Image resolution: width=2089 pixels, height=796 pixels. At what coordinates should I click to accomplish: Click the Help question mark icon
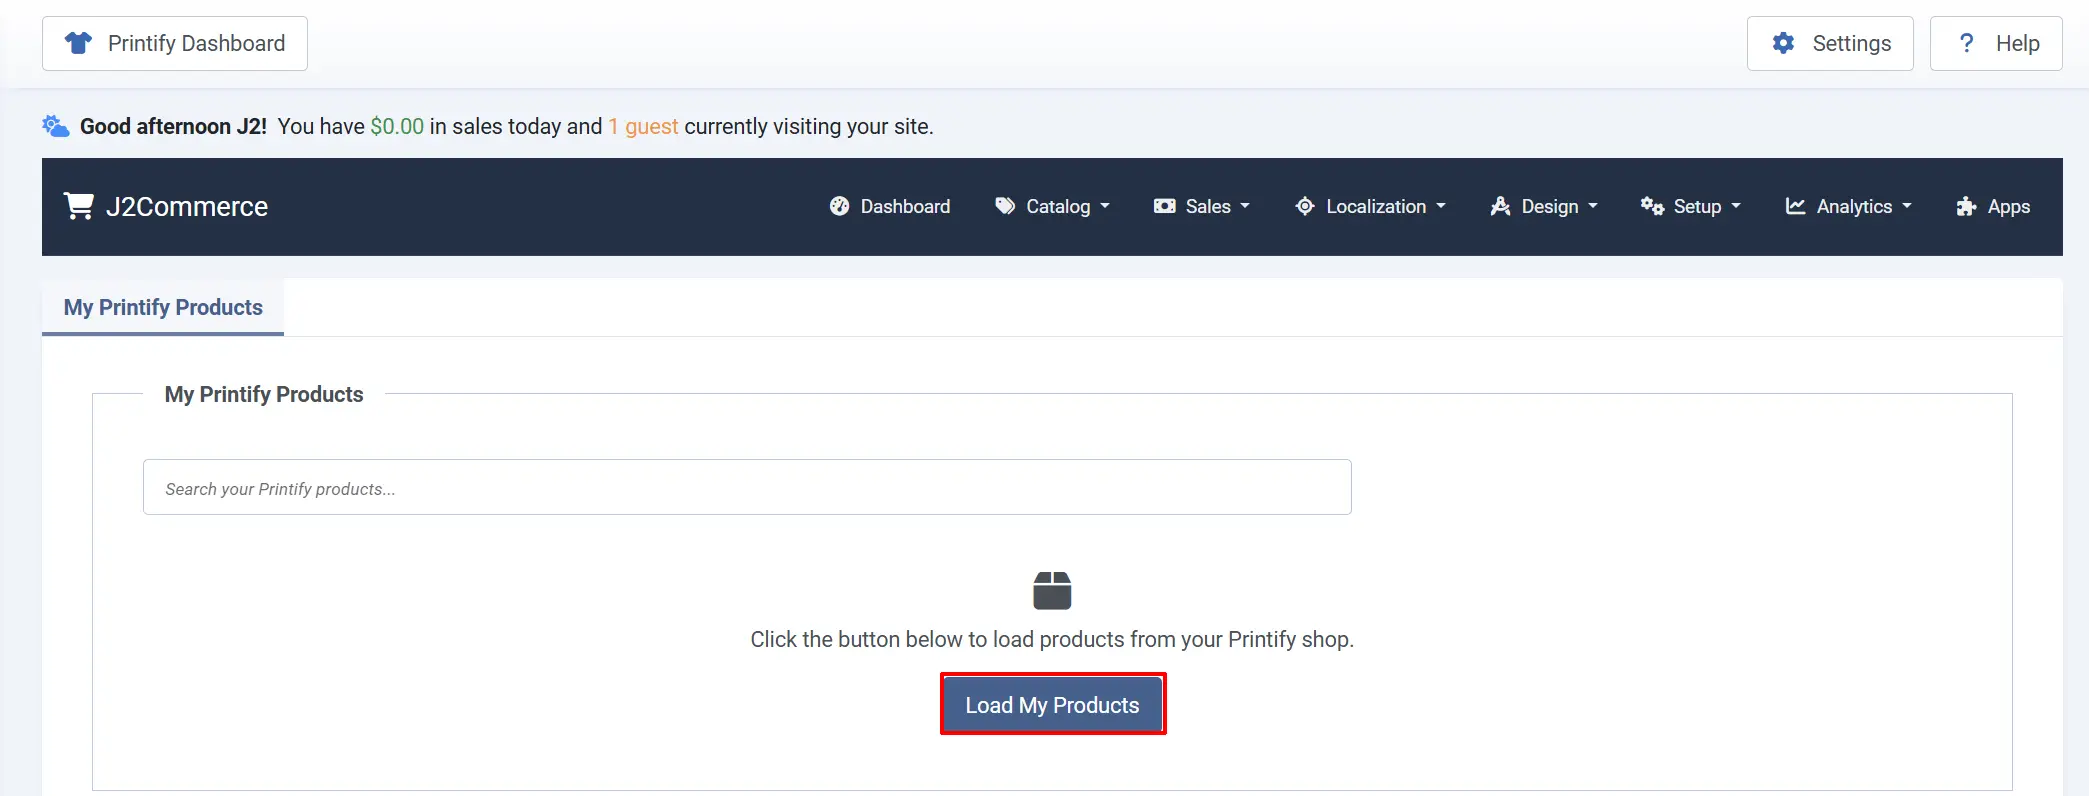click(1966, 43)
